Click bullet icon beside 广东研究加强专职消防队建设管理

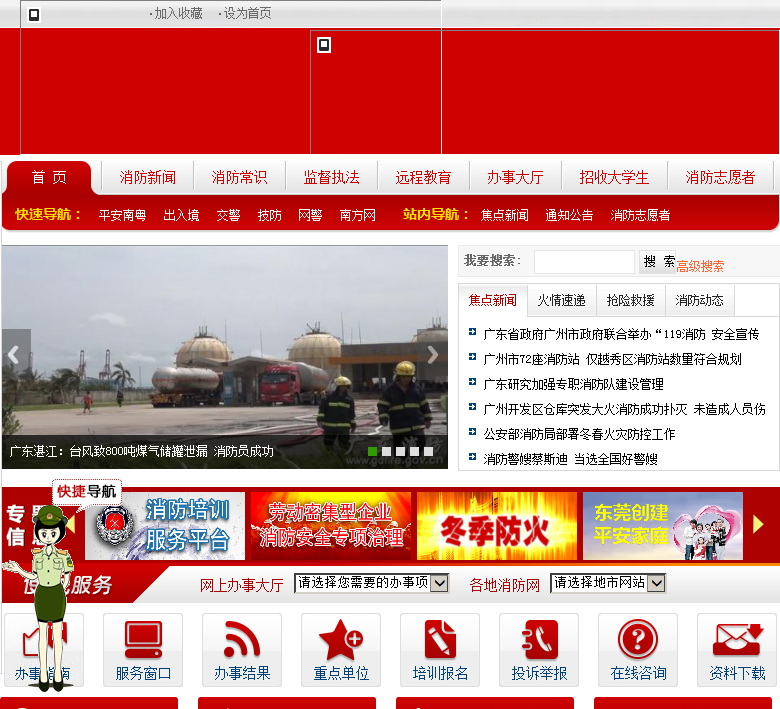pyautogui.click(x=473, y=382)
